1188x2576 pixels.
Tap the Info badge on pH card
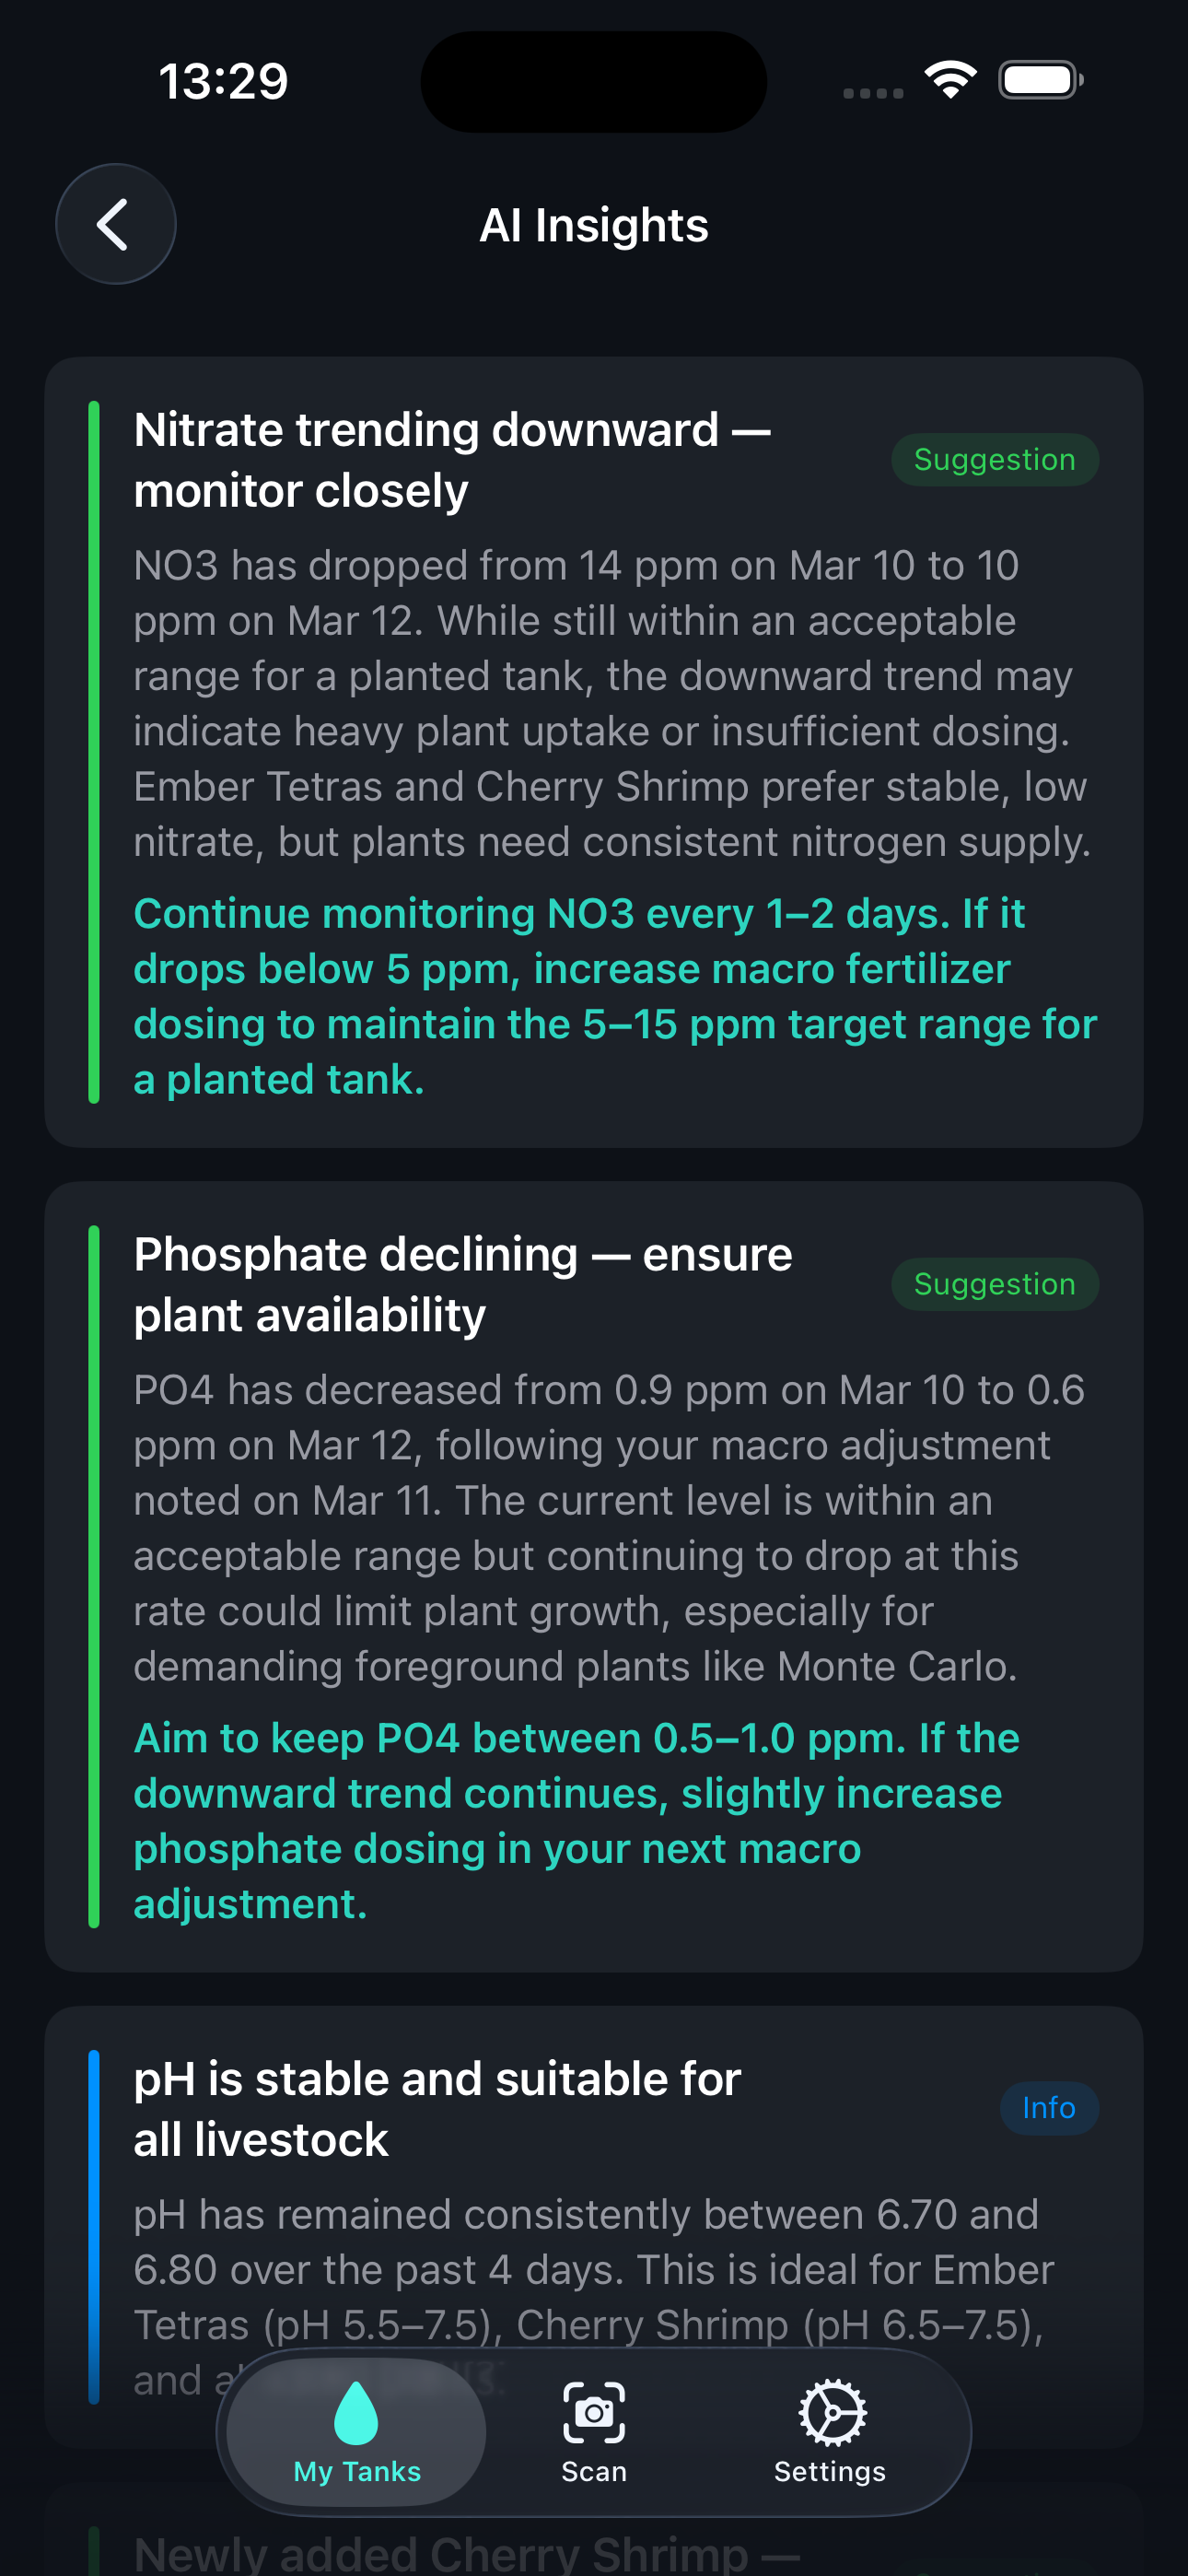point(1048,2108)
